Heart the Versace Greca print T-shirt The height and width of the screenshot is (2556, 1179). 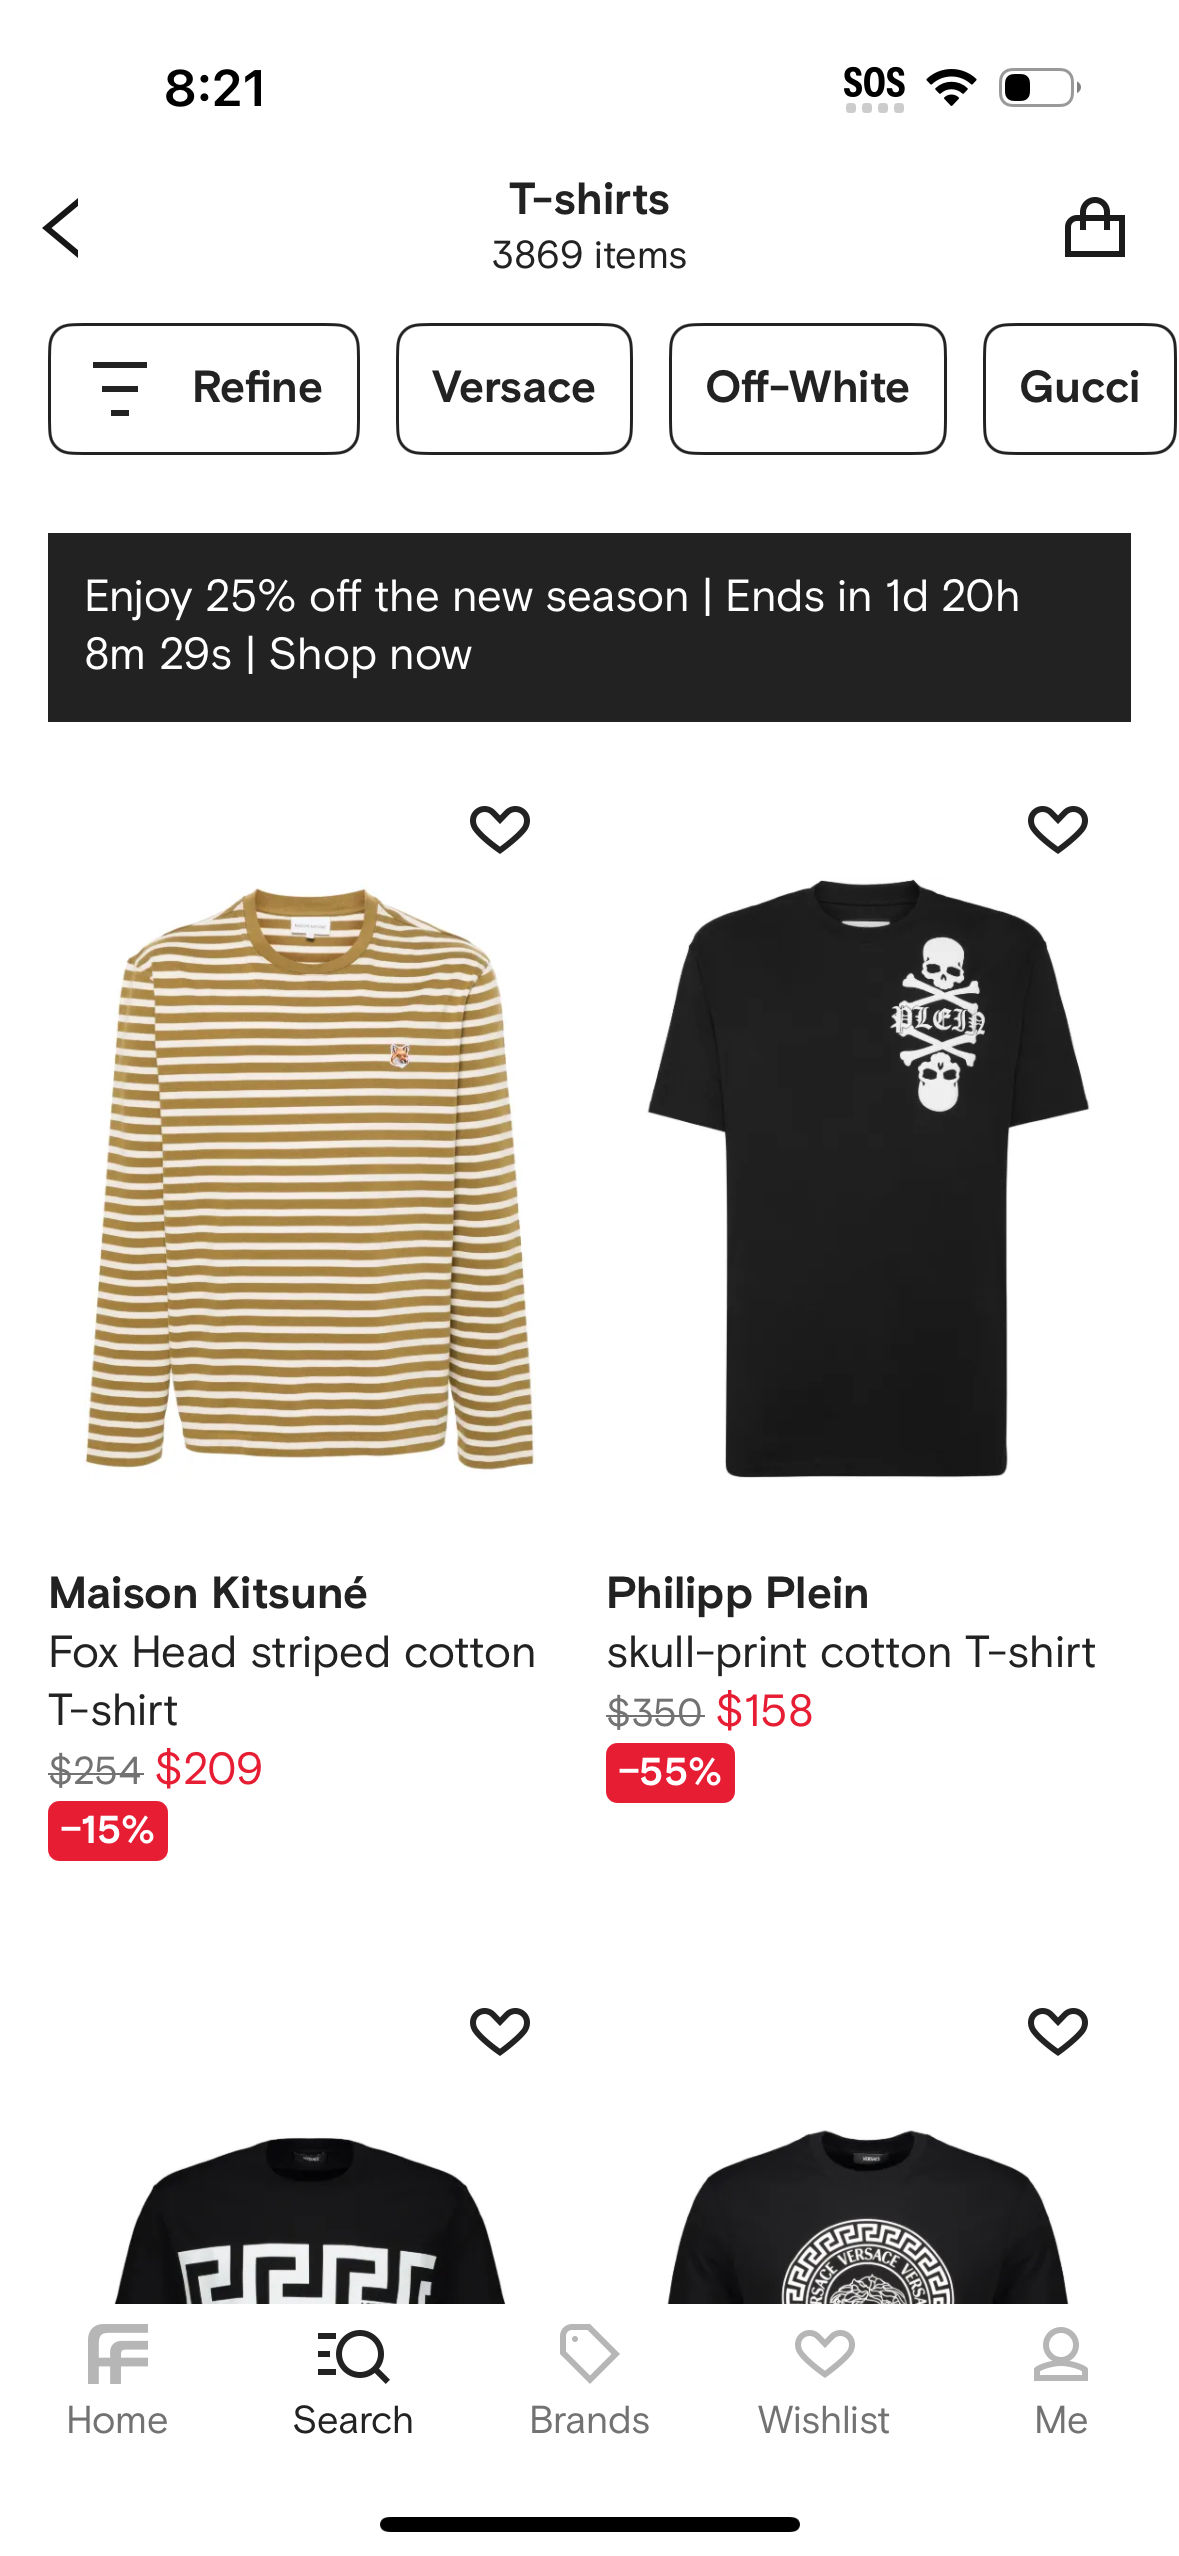(500, 2031)
